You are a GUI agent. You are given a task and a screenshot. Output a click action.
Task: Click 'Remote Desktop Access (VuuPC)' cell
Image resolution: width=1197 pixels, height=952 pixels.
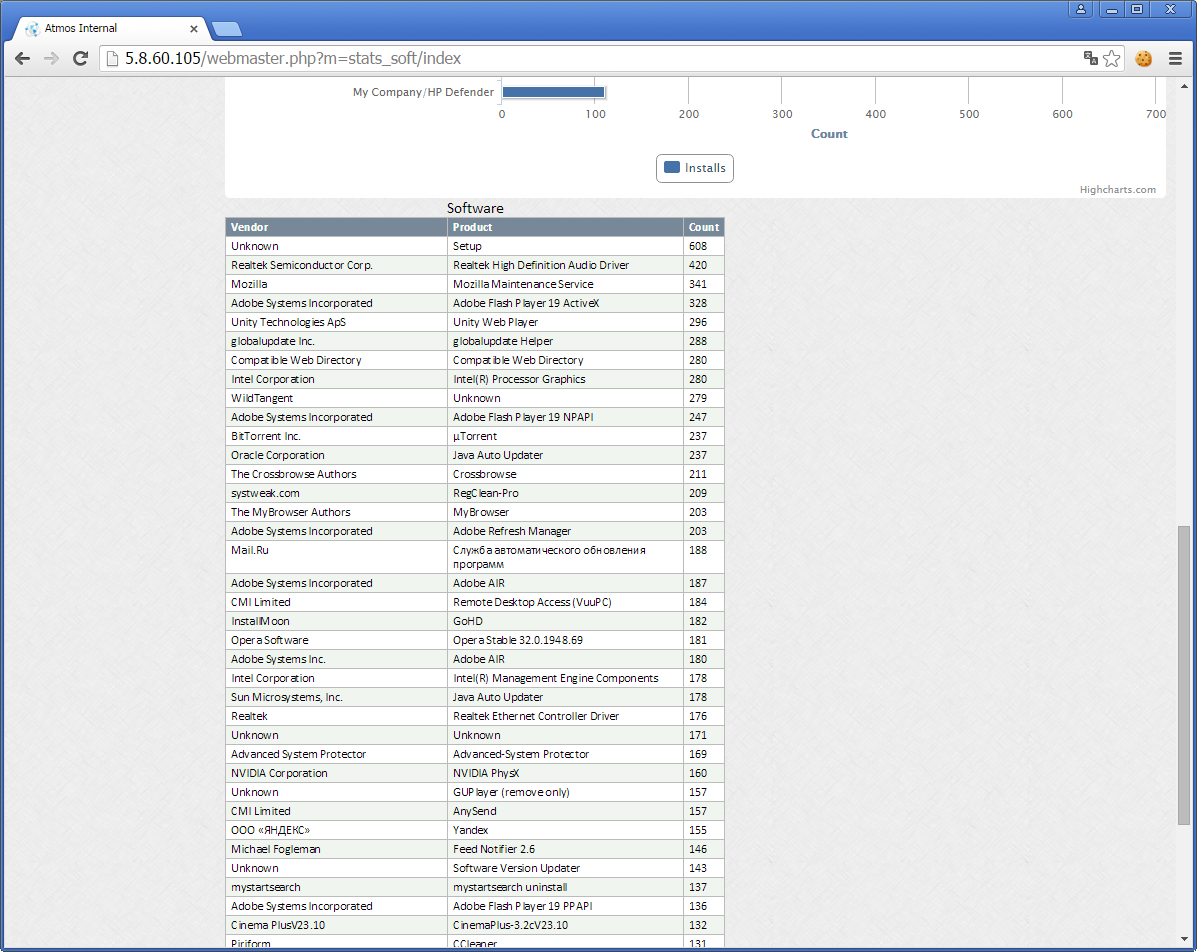(565, 602)
